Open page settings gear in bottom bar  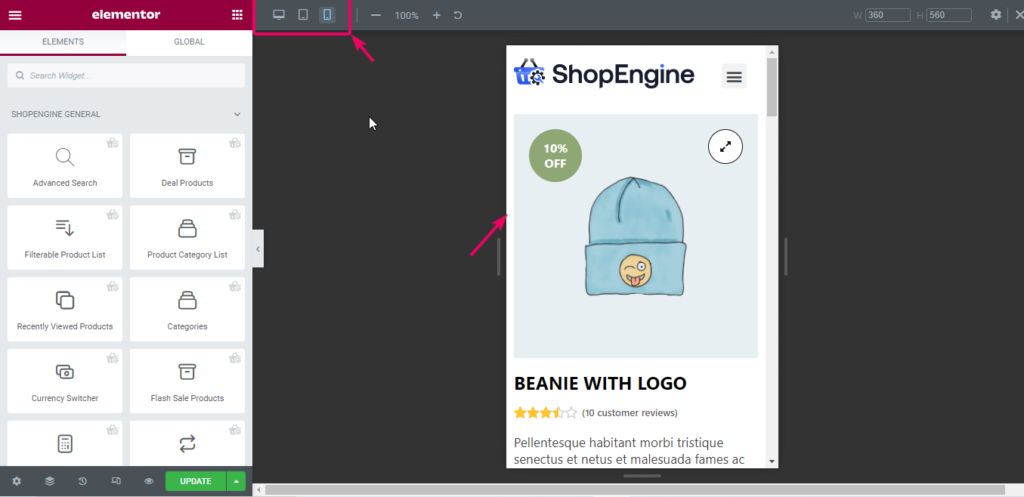pos(16,481)
